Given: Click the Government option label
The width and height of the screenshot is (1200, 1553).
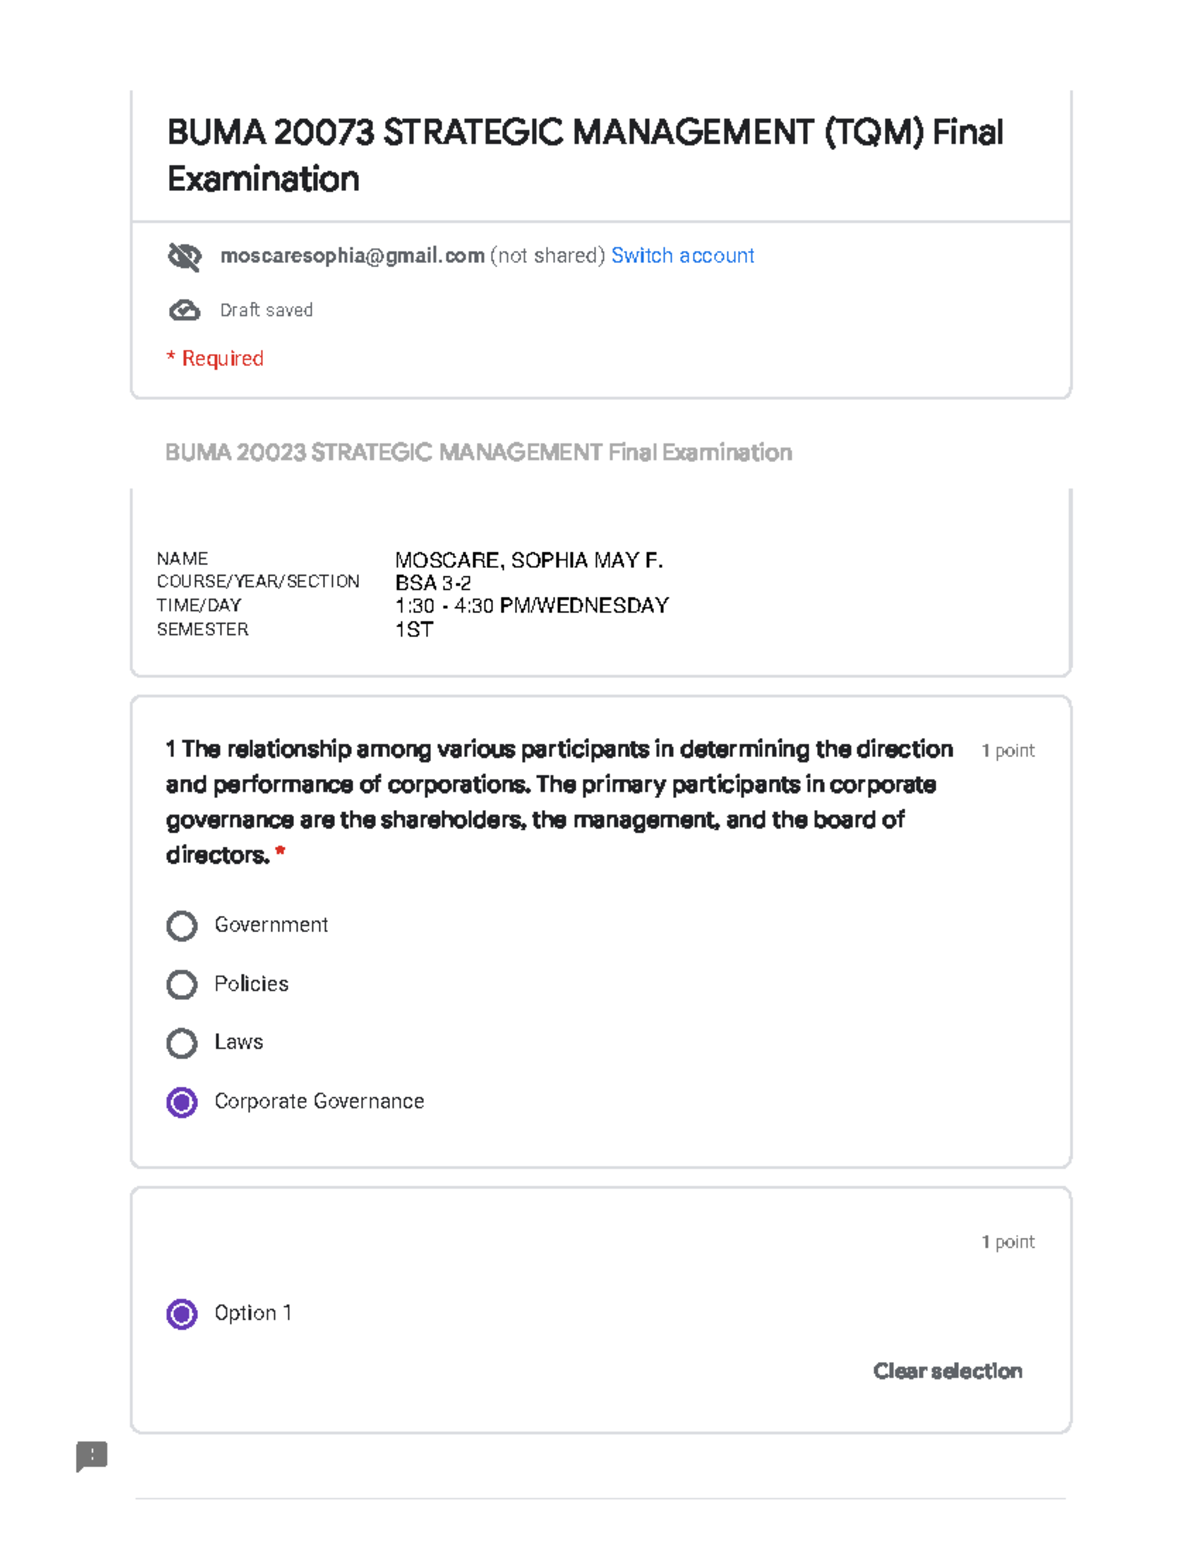Looking at the screenshot, I should (271, 925).
